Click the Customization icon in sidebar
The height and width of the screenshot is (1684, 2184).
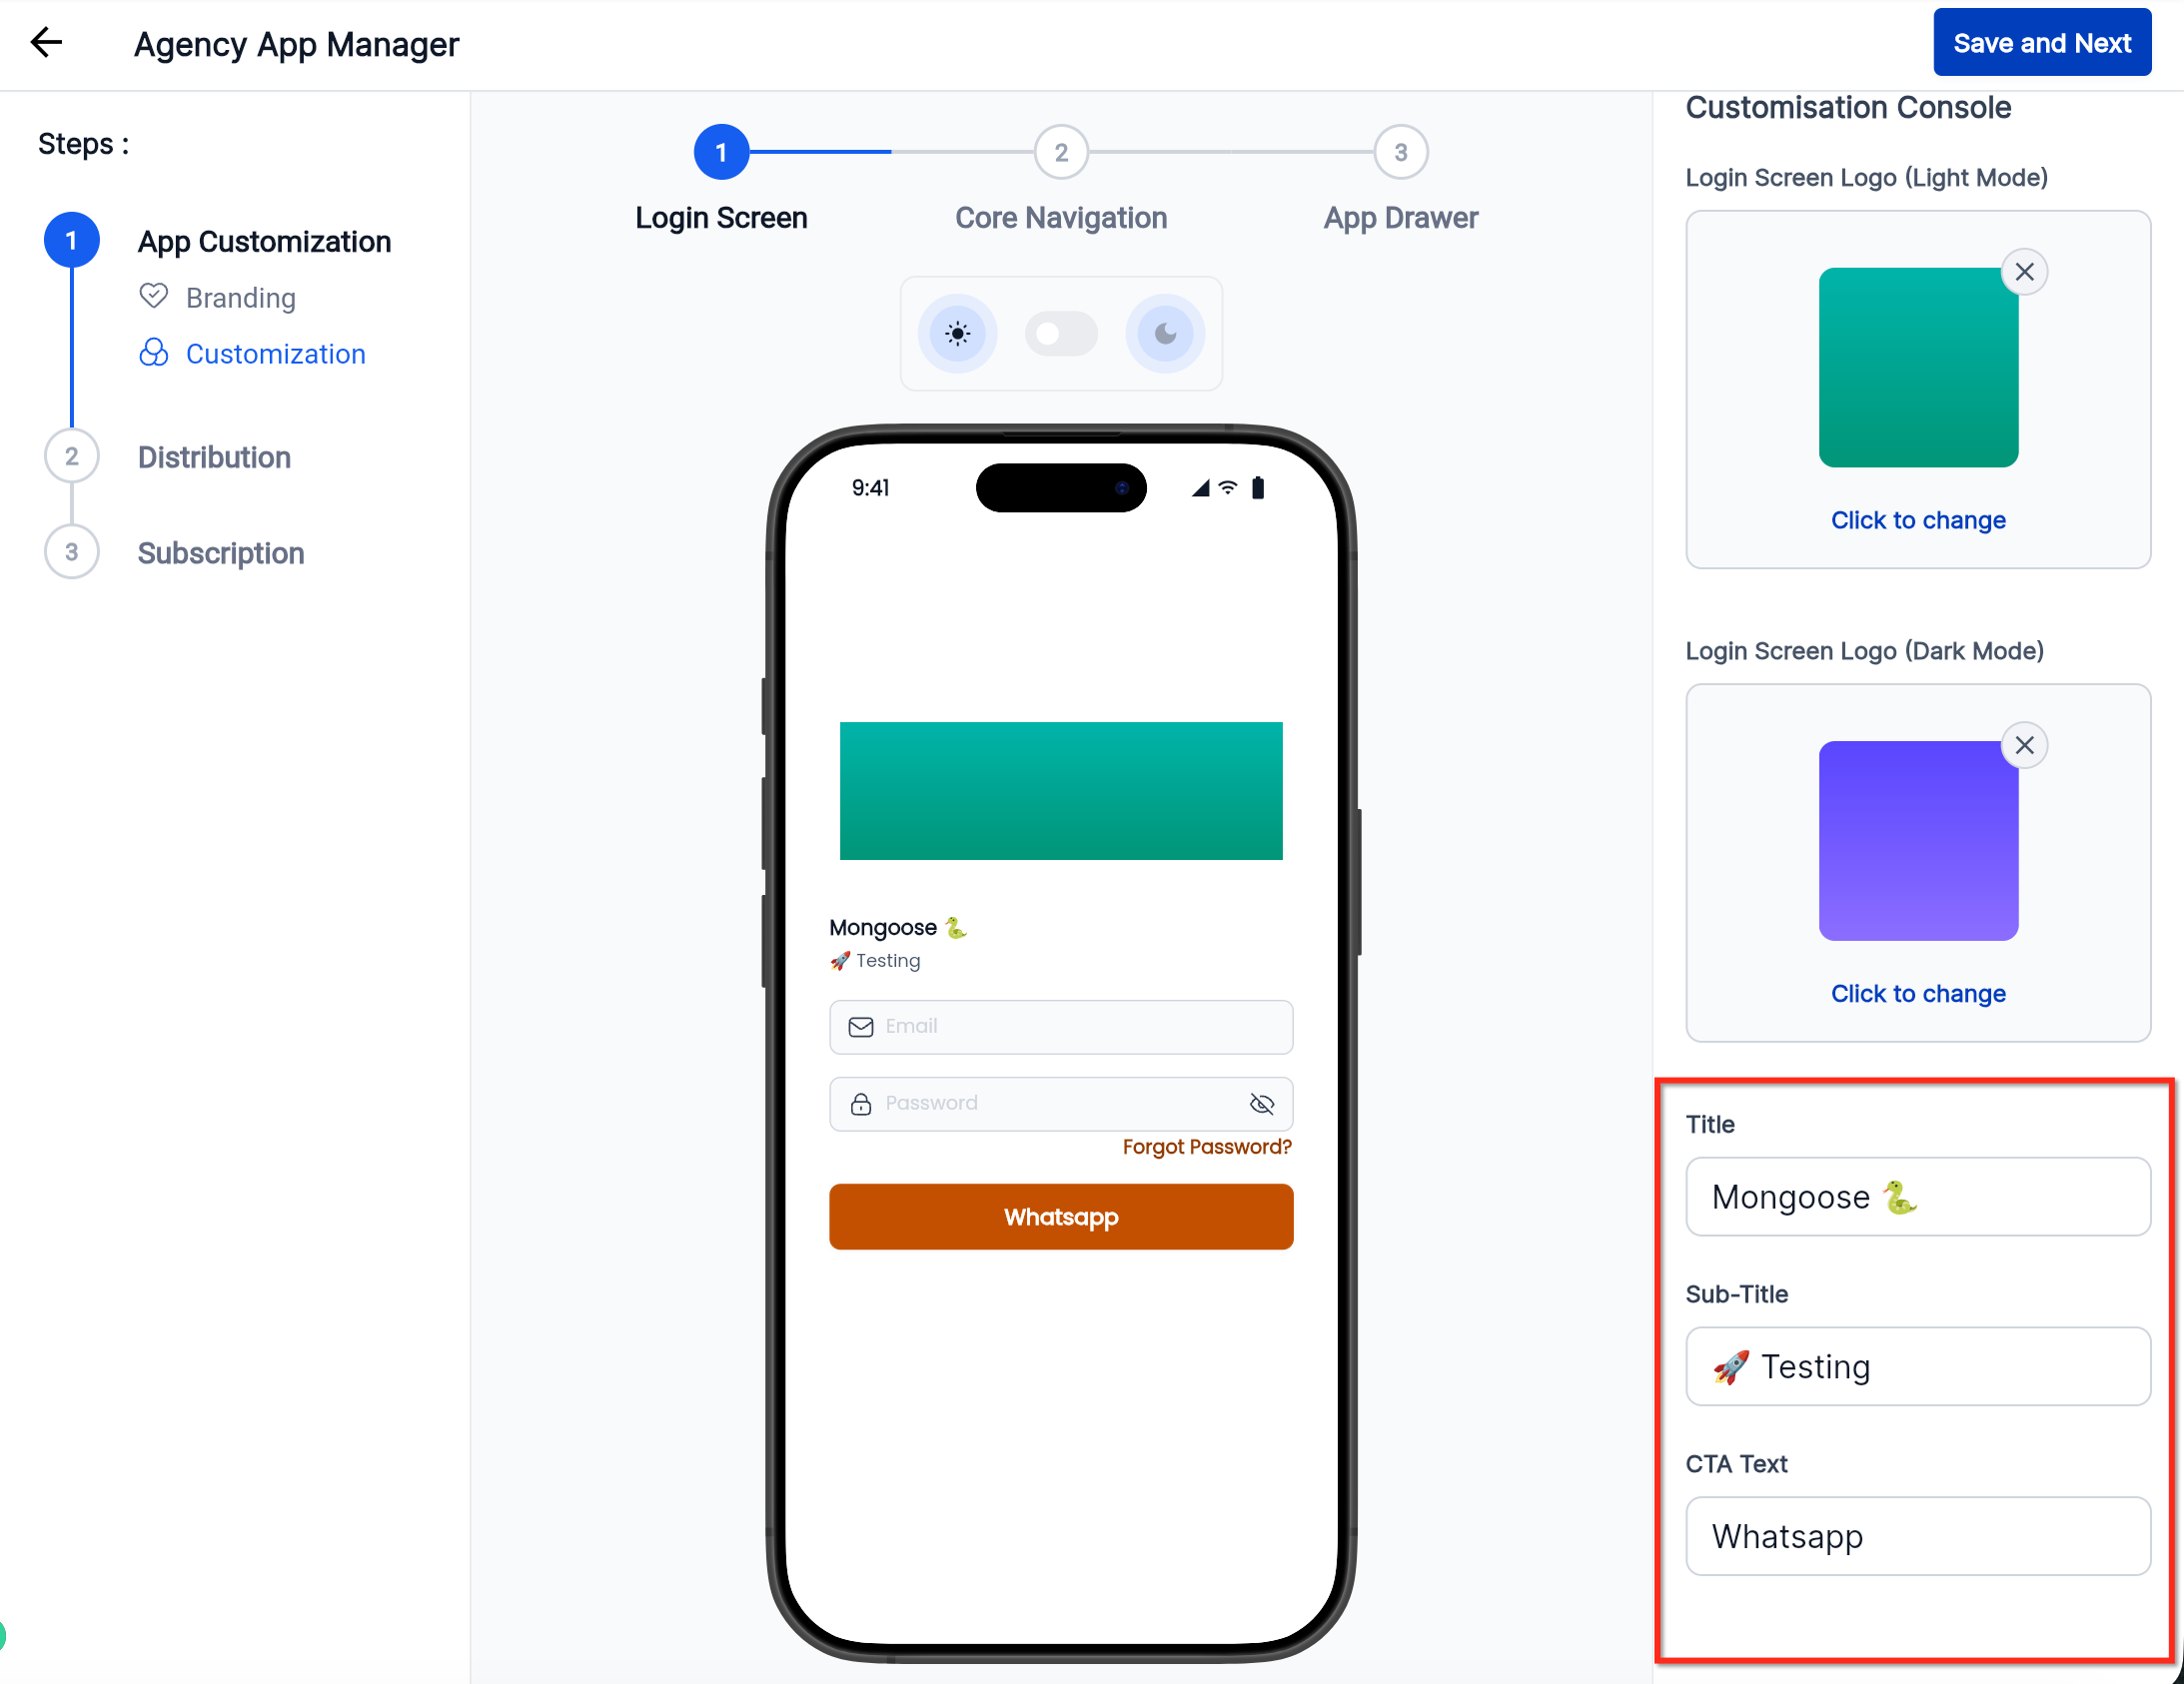pyautogui.click(x=153, y=352)
